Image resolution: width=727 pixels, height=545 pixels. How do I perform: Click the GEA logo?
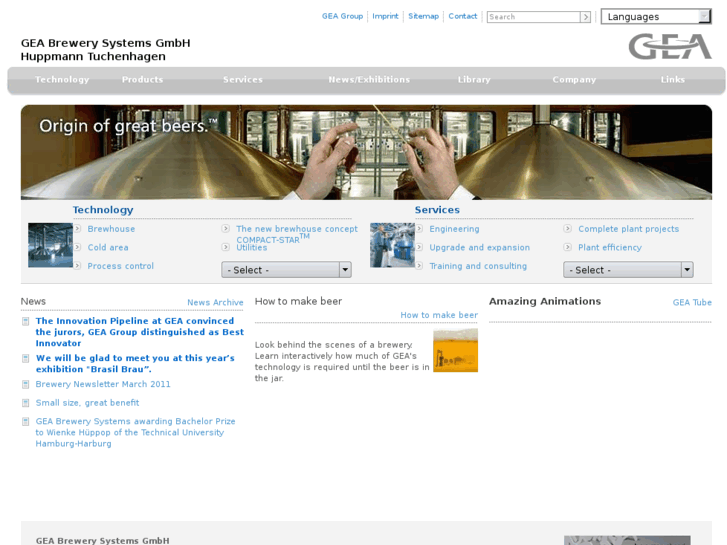pyautogui.click(x=670, y=46)
